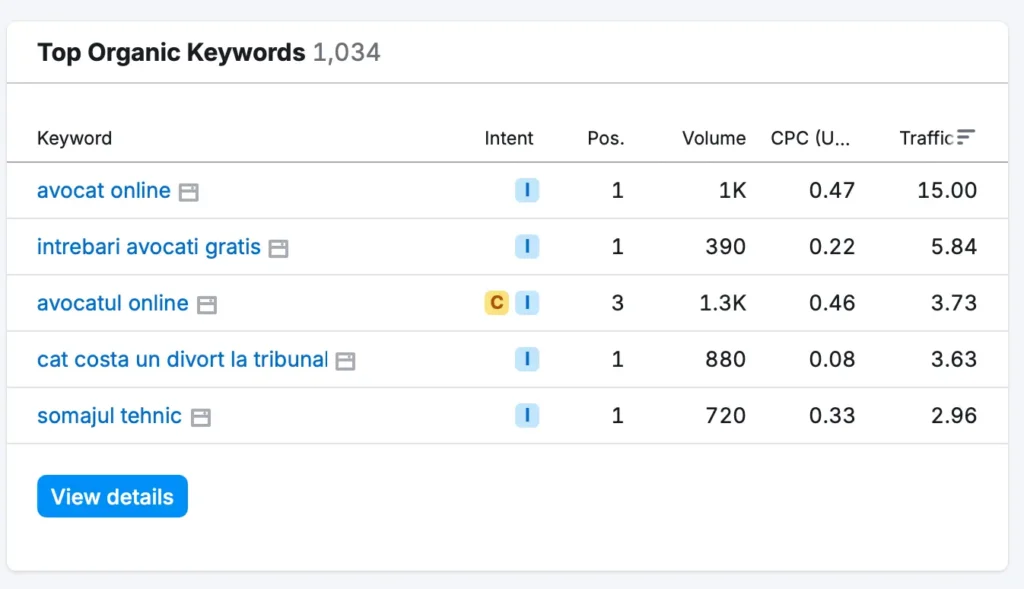The image size is (1024, 589).
Task: Click the Pos. column header
Action: point(605,138)
